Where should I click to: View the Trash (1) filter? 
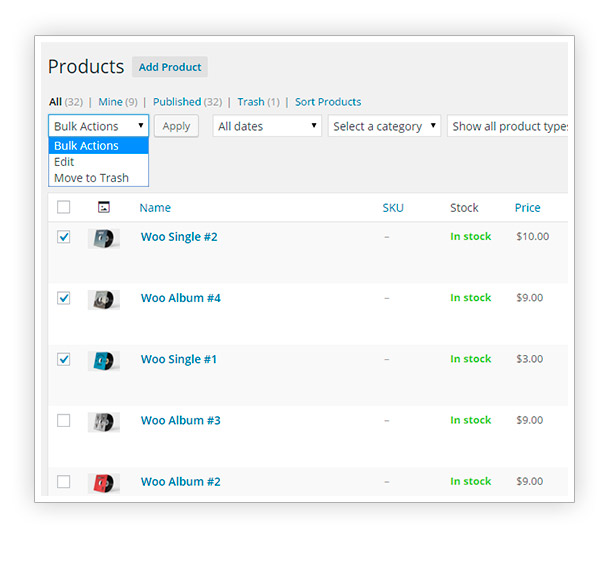(258, 102)
